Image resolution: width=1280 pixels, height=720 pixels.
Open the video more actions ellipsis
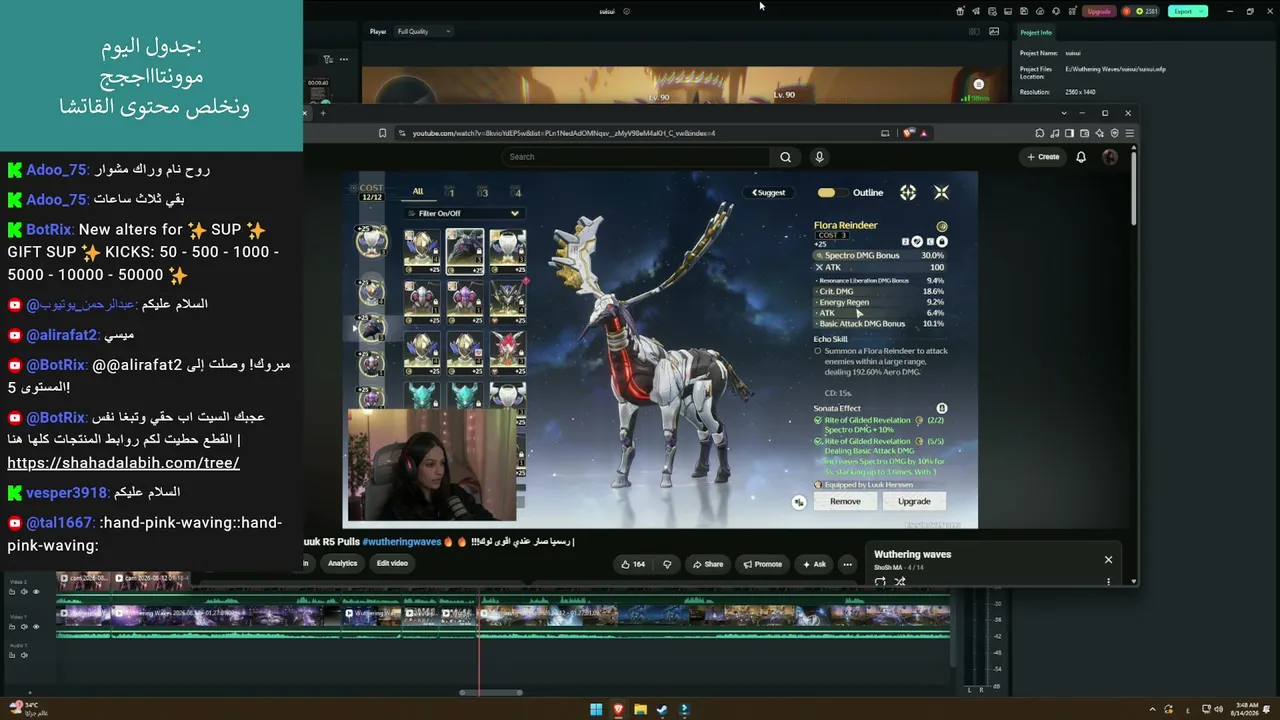point(847,564)
